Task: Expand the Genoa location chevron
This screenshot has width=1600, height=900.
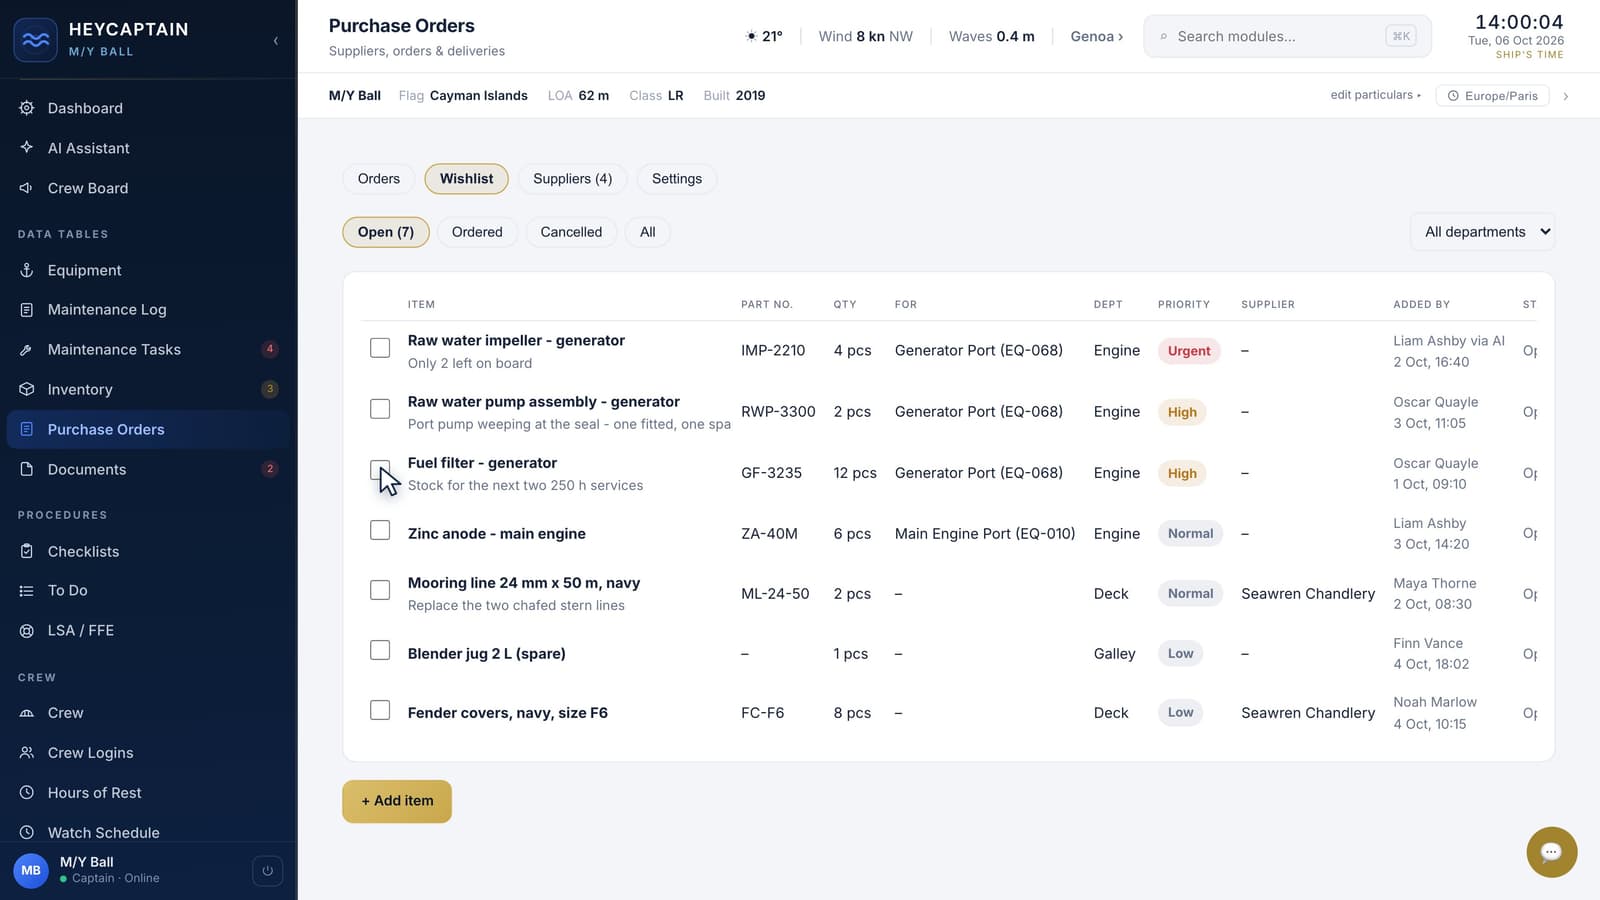Action: pos(1120,37)
